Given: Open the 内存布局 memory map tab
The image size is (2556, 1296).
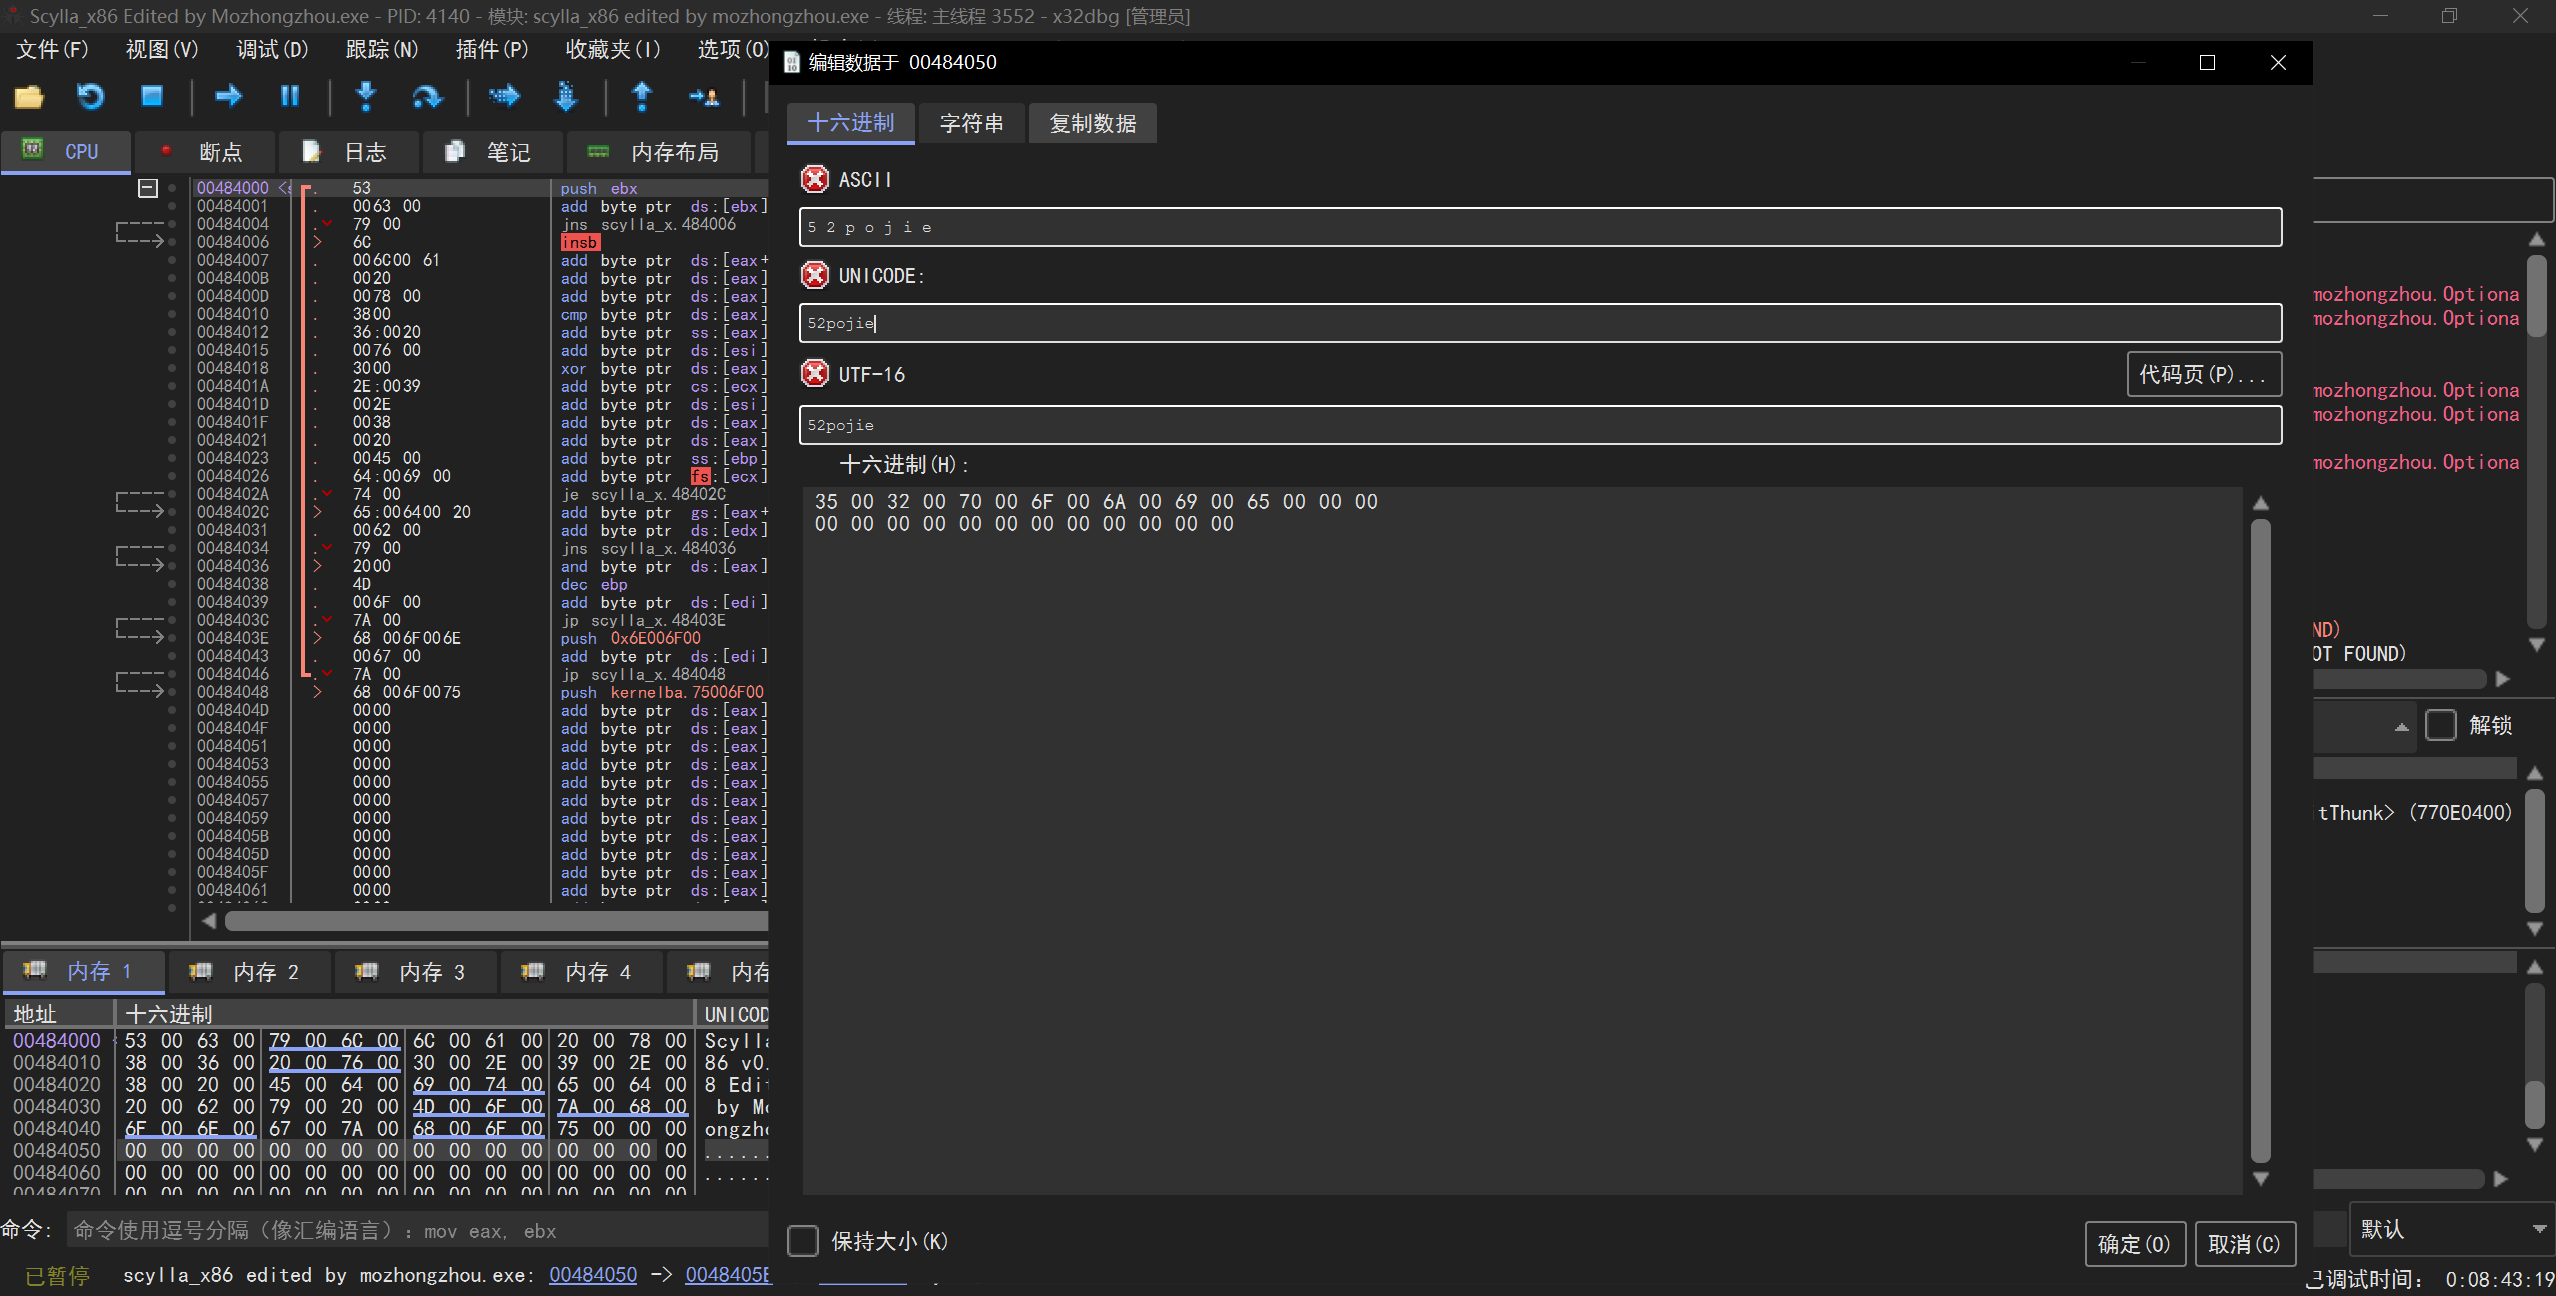Looking at the screenshot, I should (x=659, y=152).
